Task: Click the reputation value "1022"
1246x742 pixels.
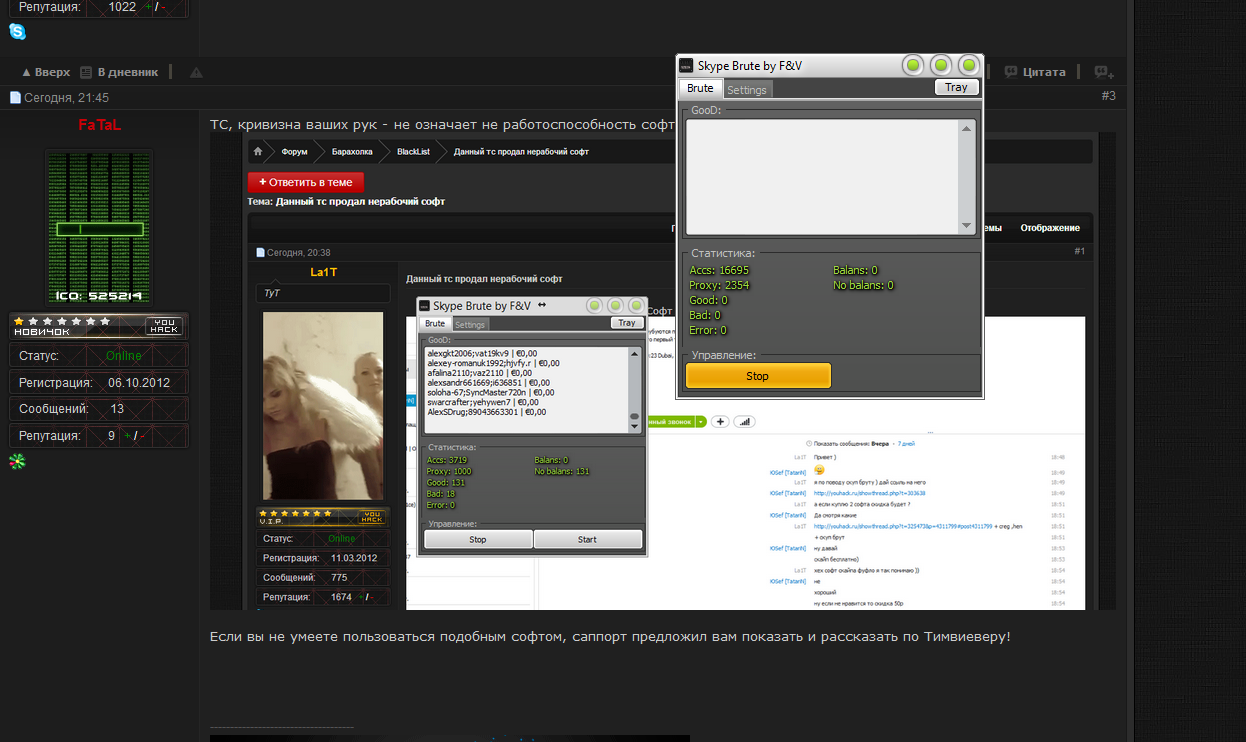Action: click(122, 7)
